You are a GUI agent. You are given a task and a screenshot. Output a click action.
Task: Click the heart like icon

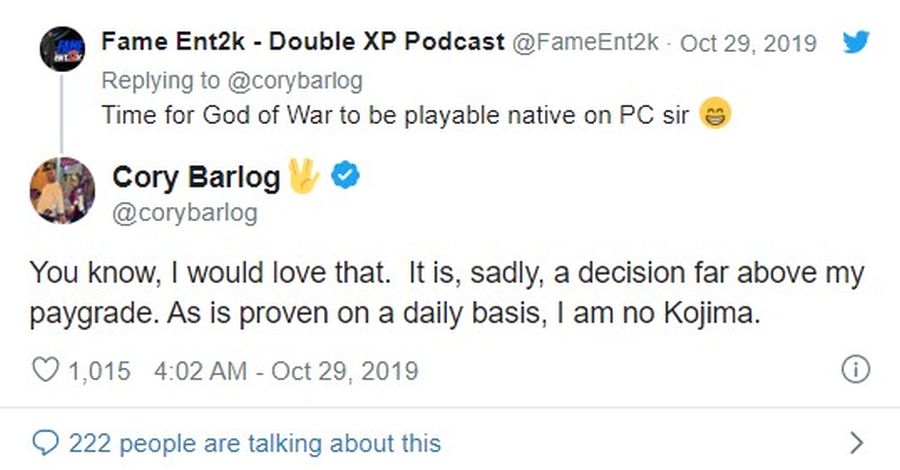pos(46,371)
